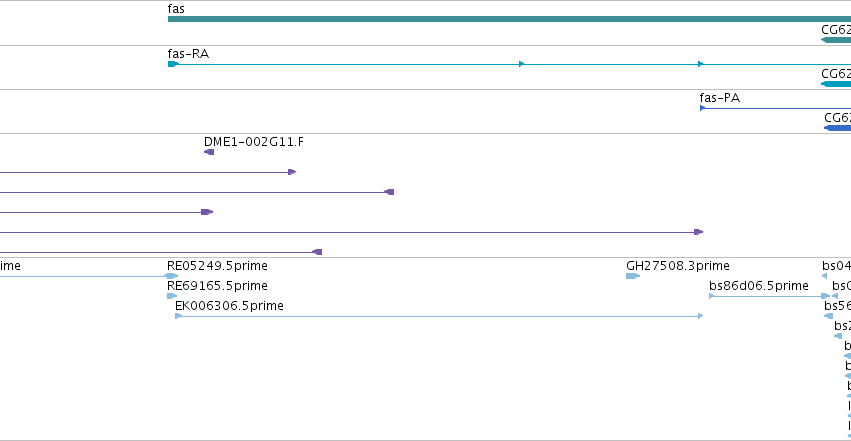Click the GH27508.3prime EST block
Viewport: 851px width, 441px height.
(633, 276)
